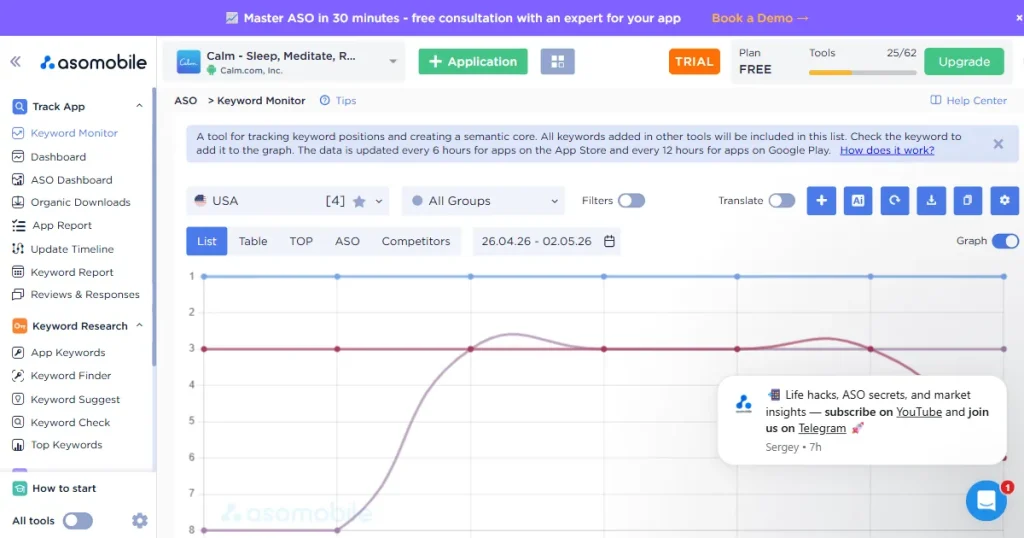Click the Tools usage progress bar
Image resolution: width=1024 pixels, height=538 pixels.
pyautogui.click(x=862, y=72)
